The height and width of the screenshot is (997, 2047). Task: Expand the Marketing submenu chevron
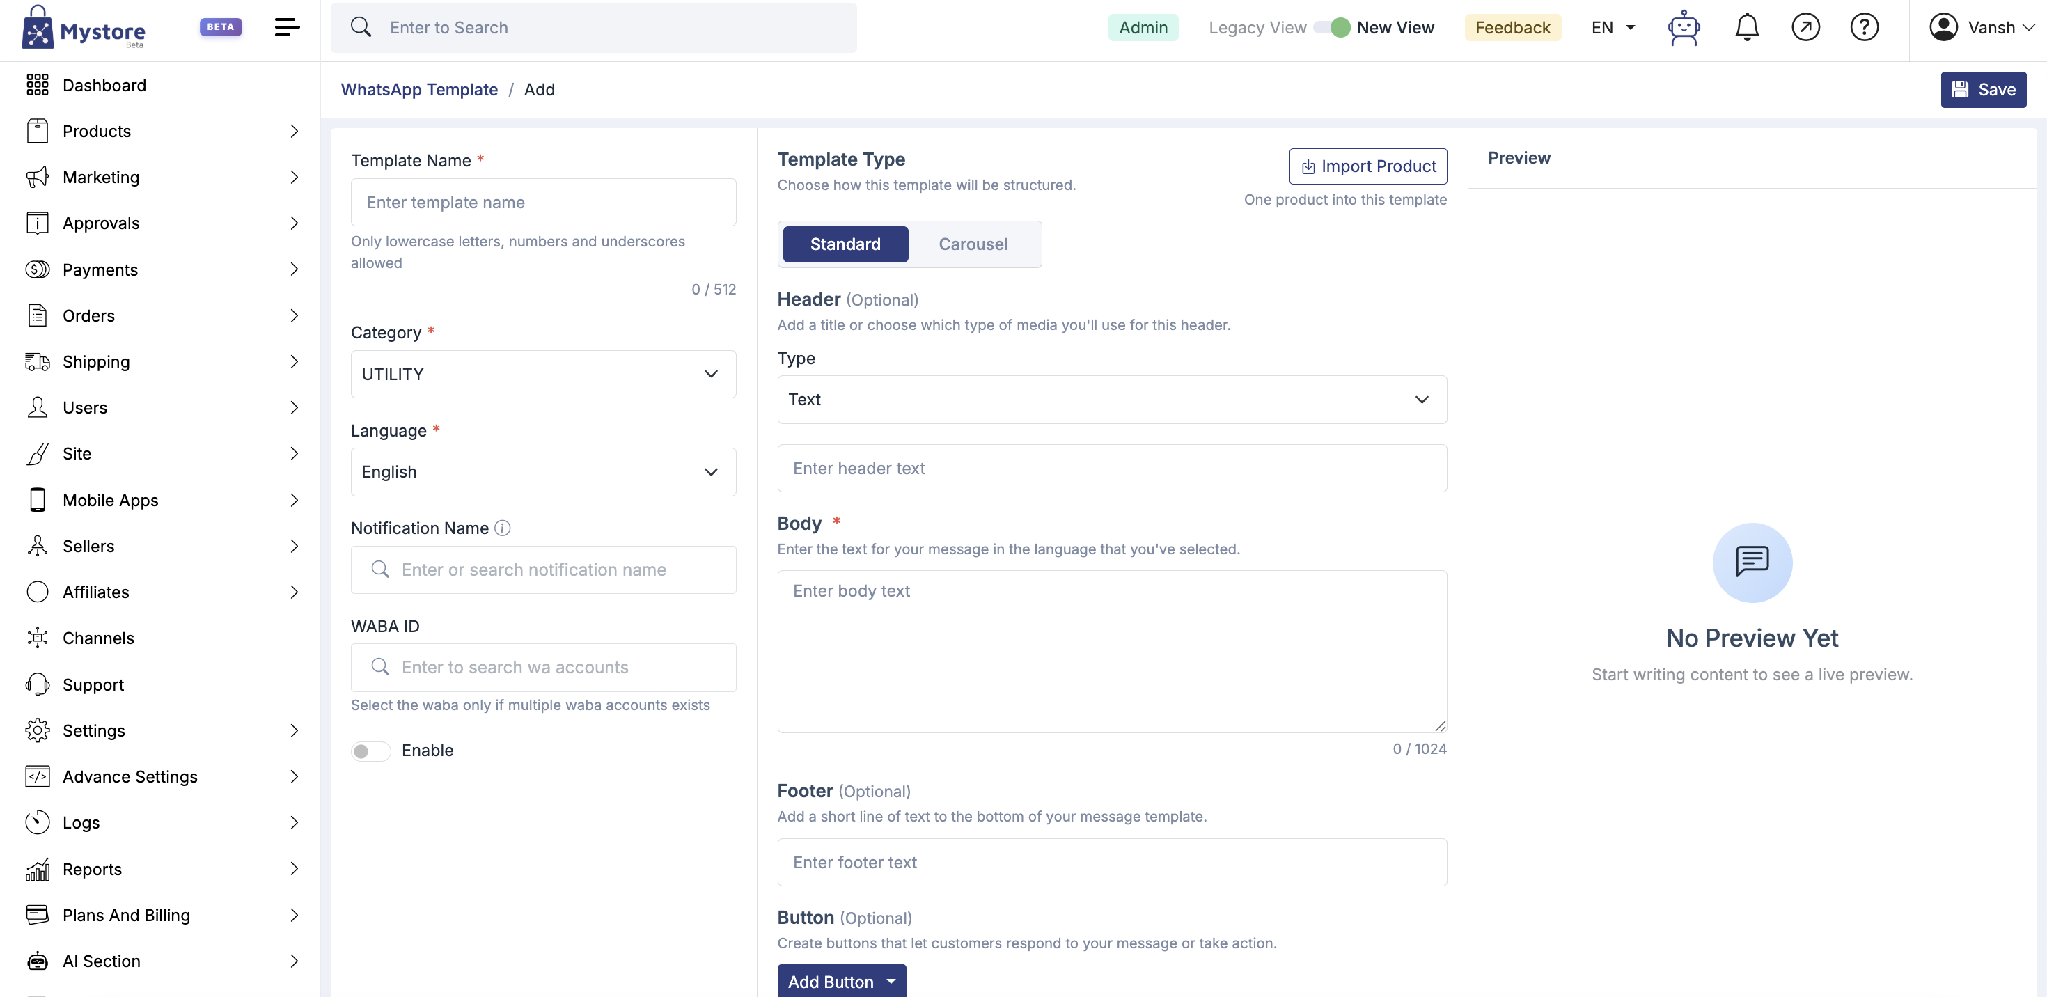click(x=294, y=177)
